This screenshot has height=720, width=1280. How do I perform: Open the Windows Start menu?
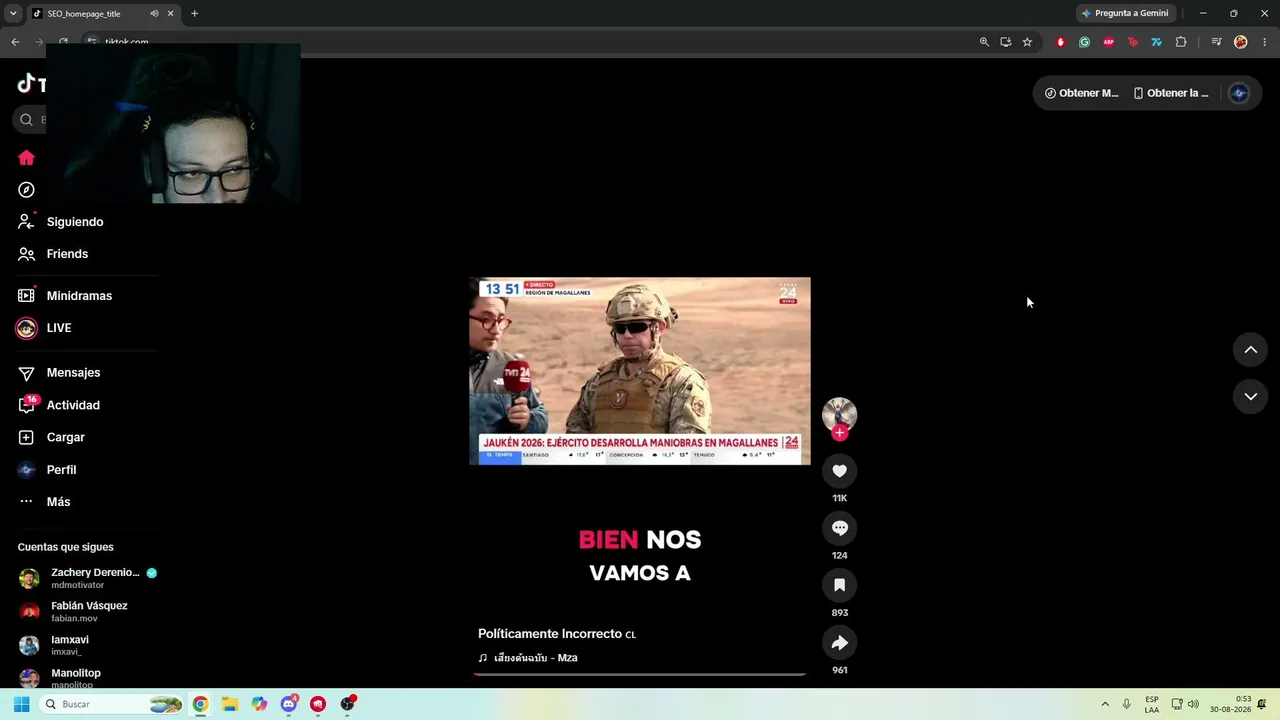pos(21,704)
